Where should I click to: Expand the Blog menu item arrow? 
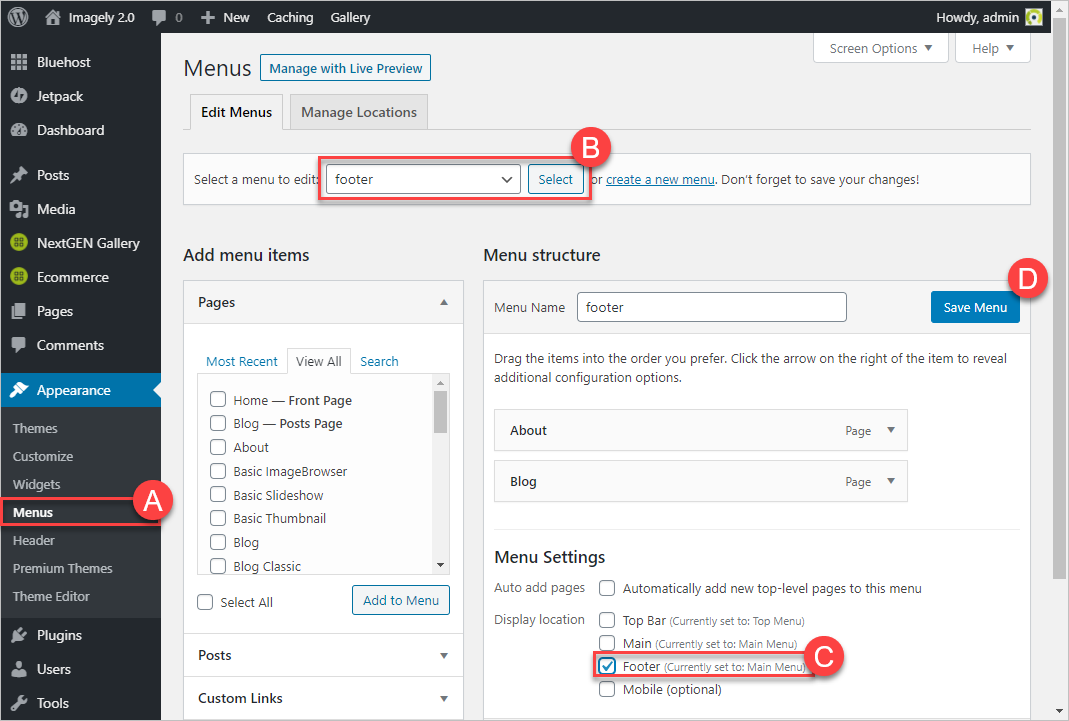pyautogui.click(x=890, y=481)
